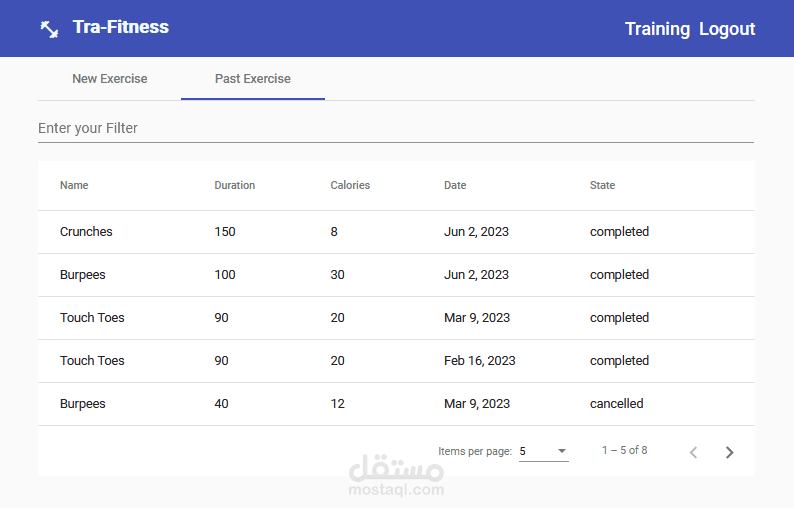Click the Tra-Fitness title
This screenshot has width=794, height=508.
[121, 27]
